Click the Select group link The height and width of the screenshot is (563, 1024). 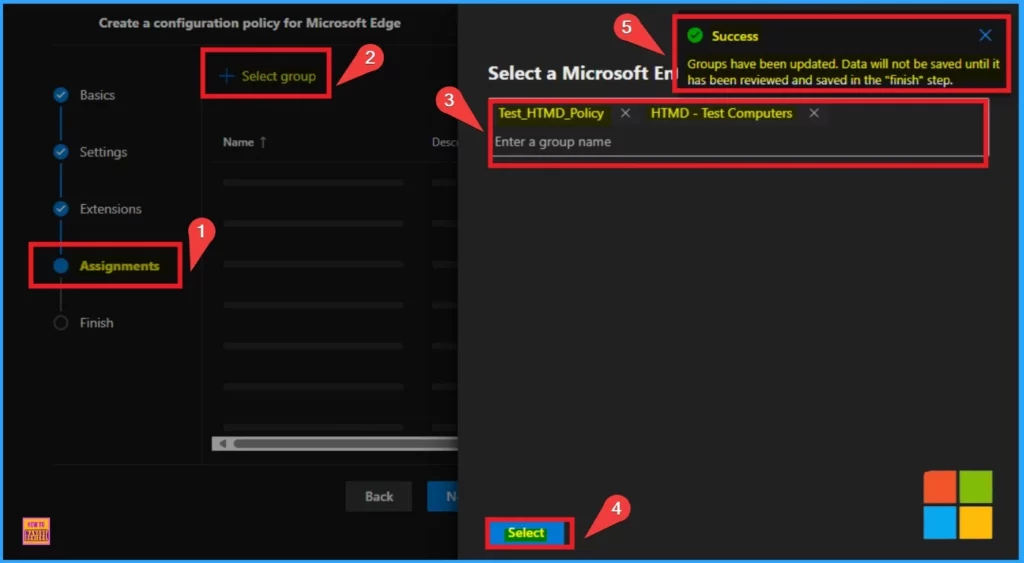click(x=278, y=76)
